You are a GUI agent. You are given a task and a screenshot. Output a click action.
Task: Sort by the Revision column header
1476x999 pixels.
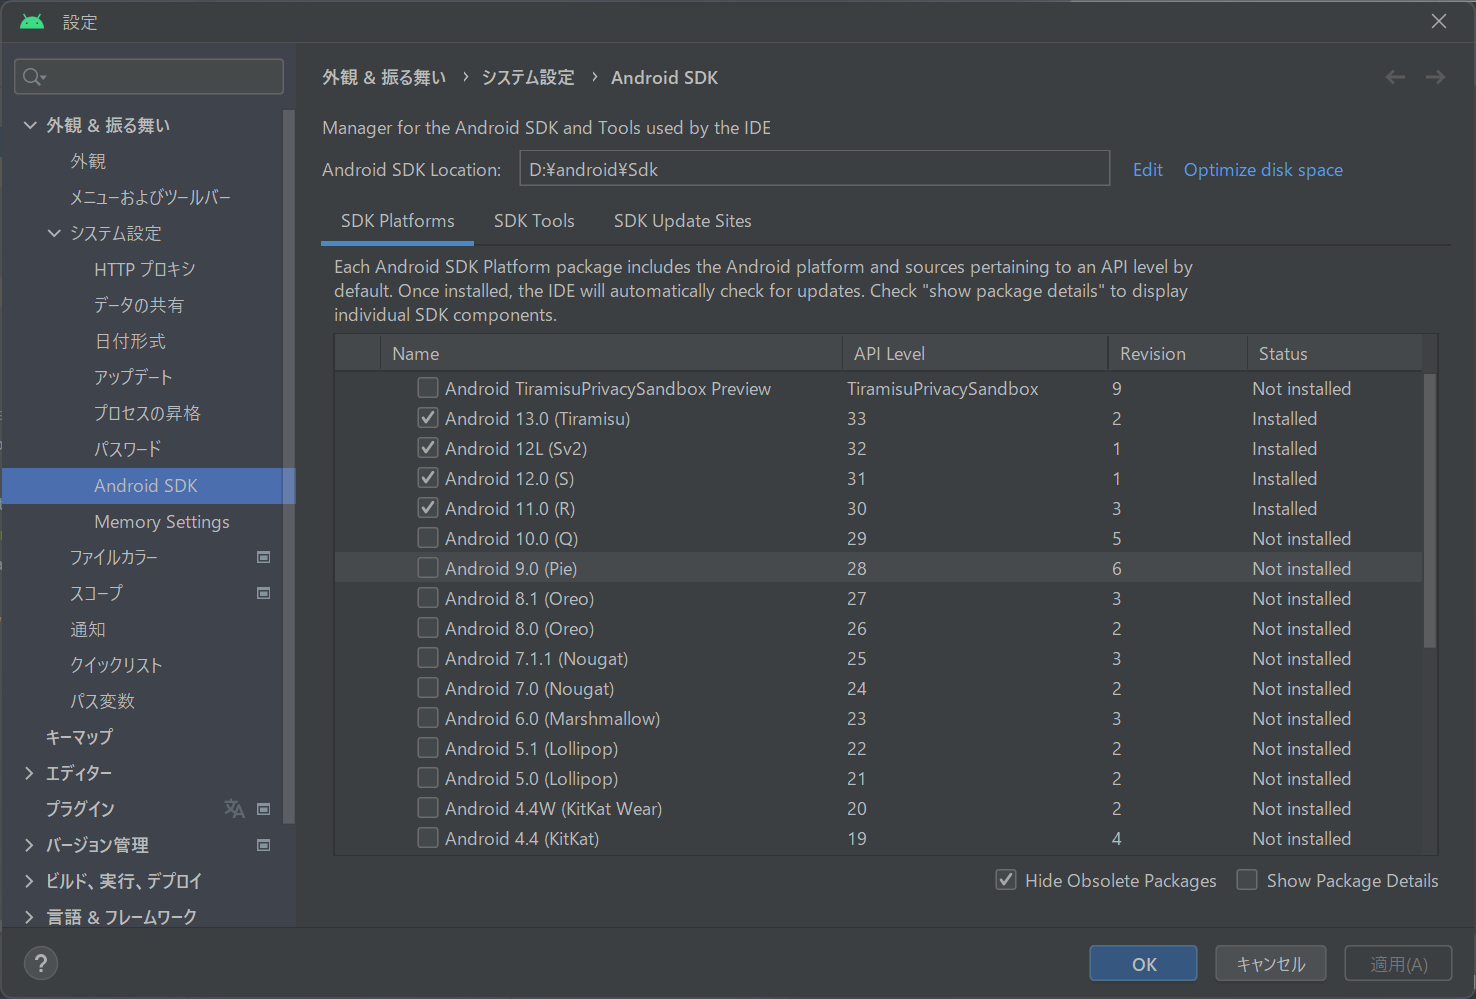[x=1177, y=353]
